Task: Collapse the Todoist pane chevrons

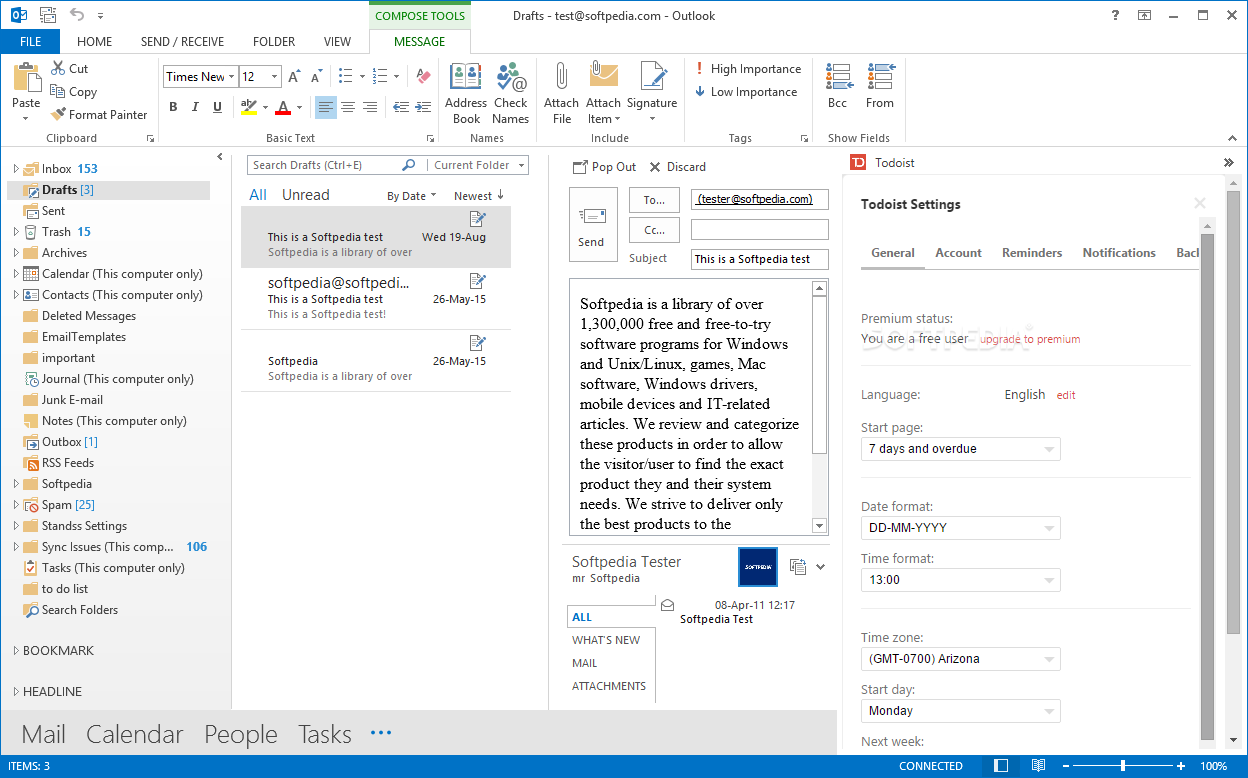Action: point(1229,162)
